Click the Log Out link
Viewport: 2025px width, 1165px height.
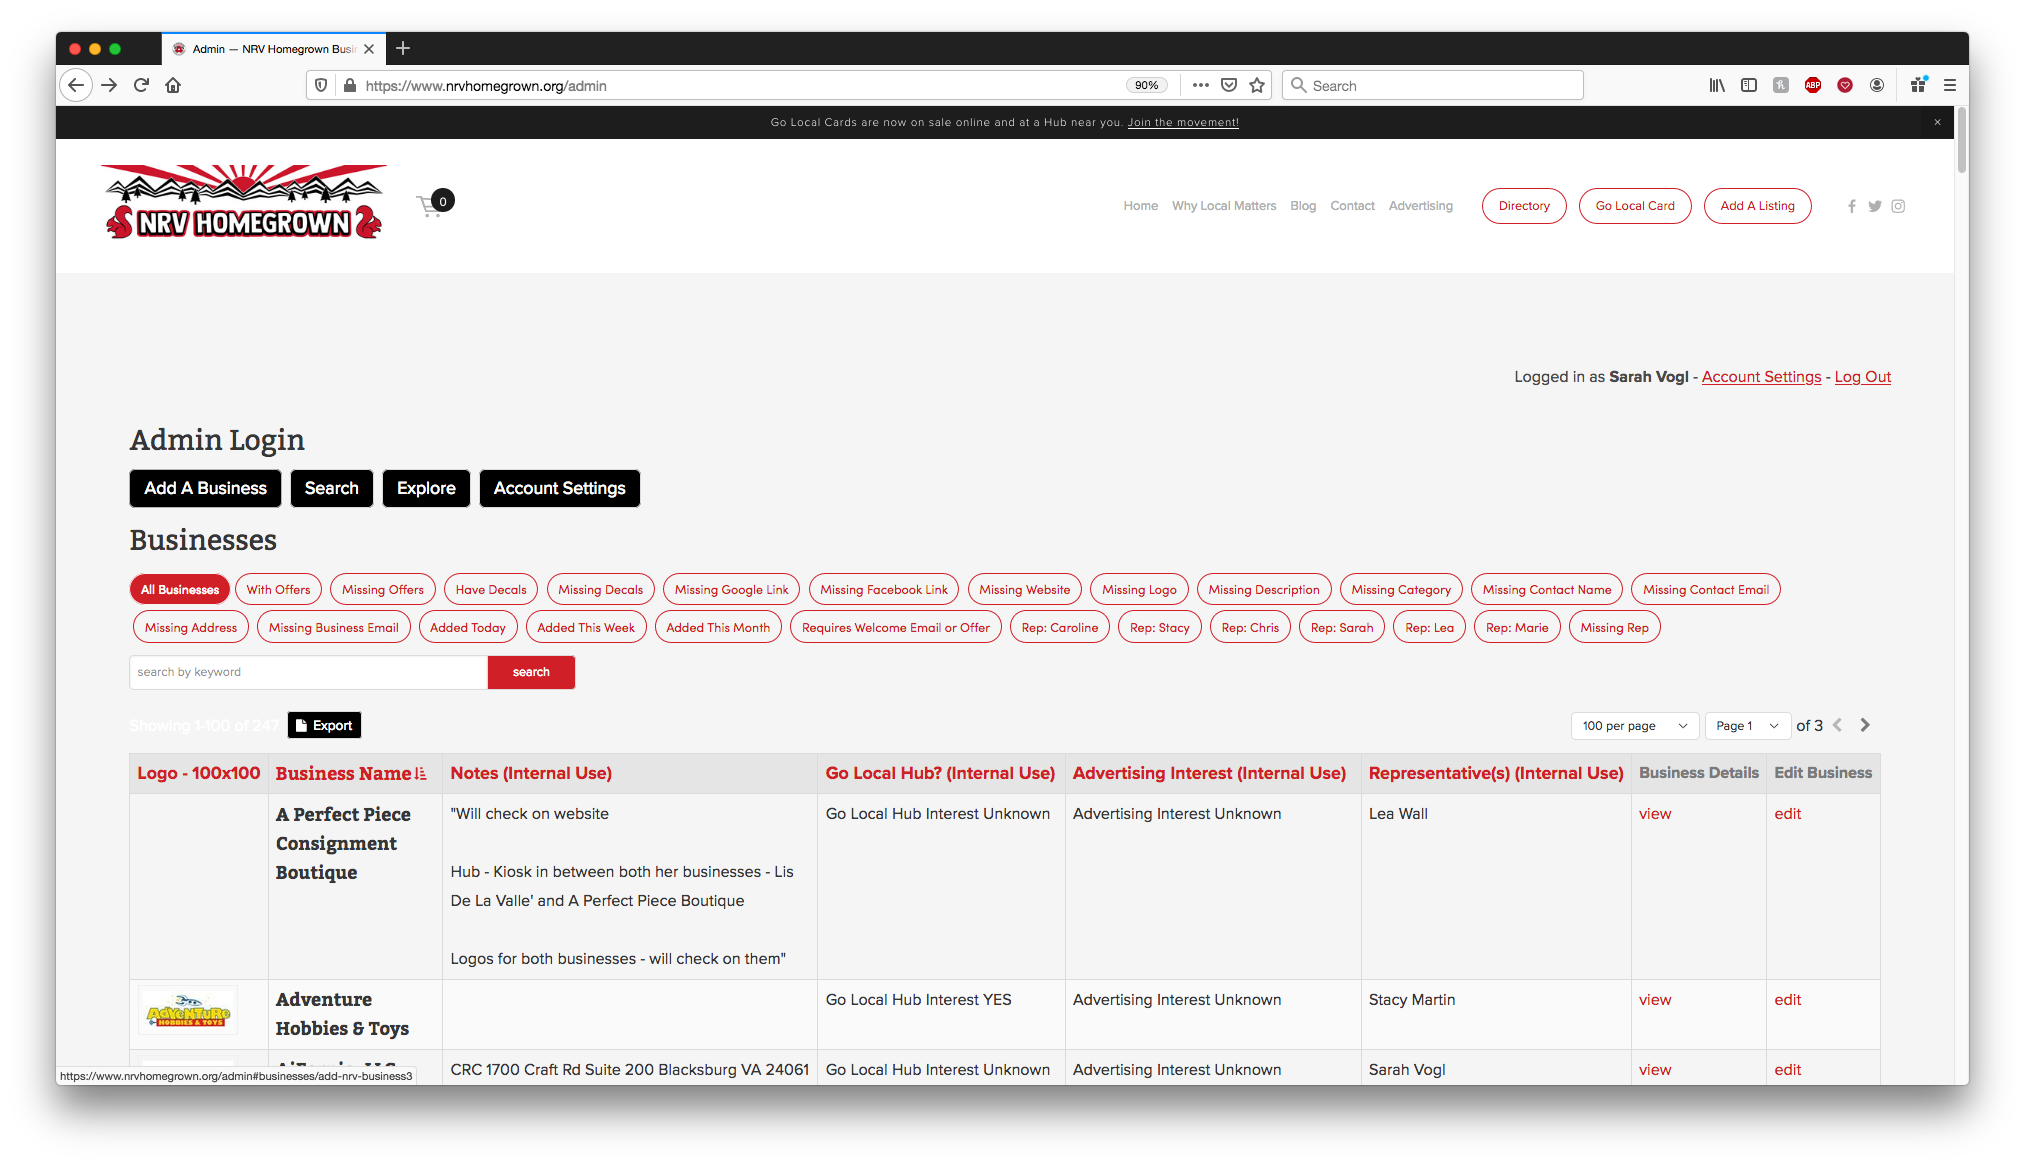[x=1862, y=377]
